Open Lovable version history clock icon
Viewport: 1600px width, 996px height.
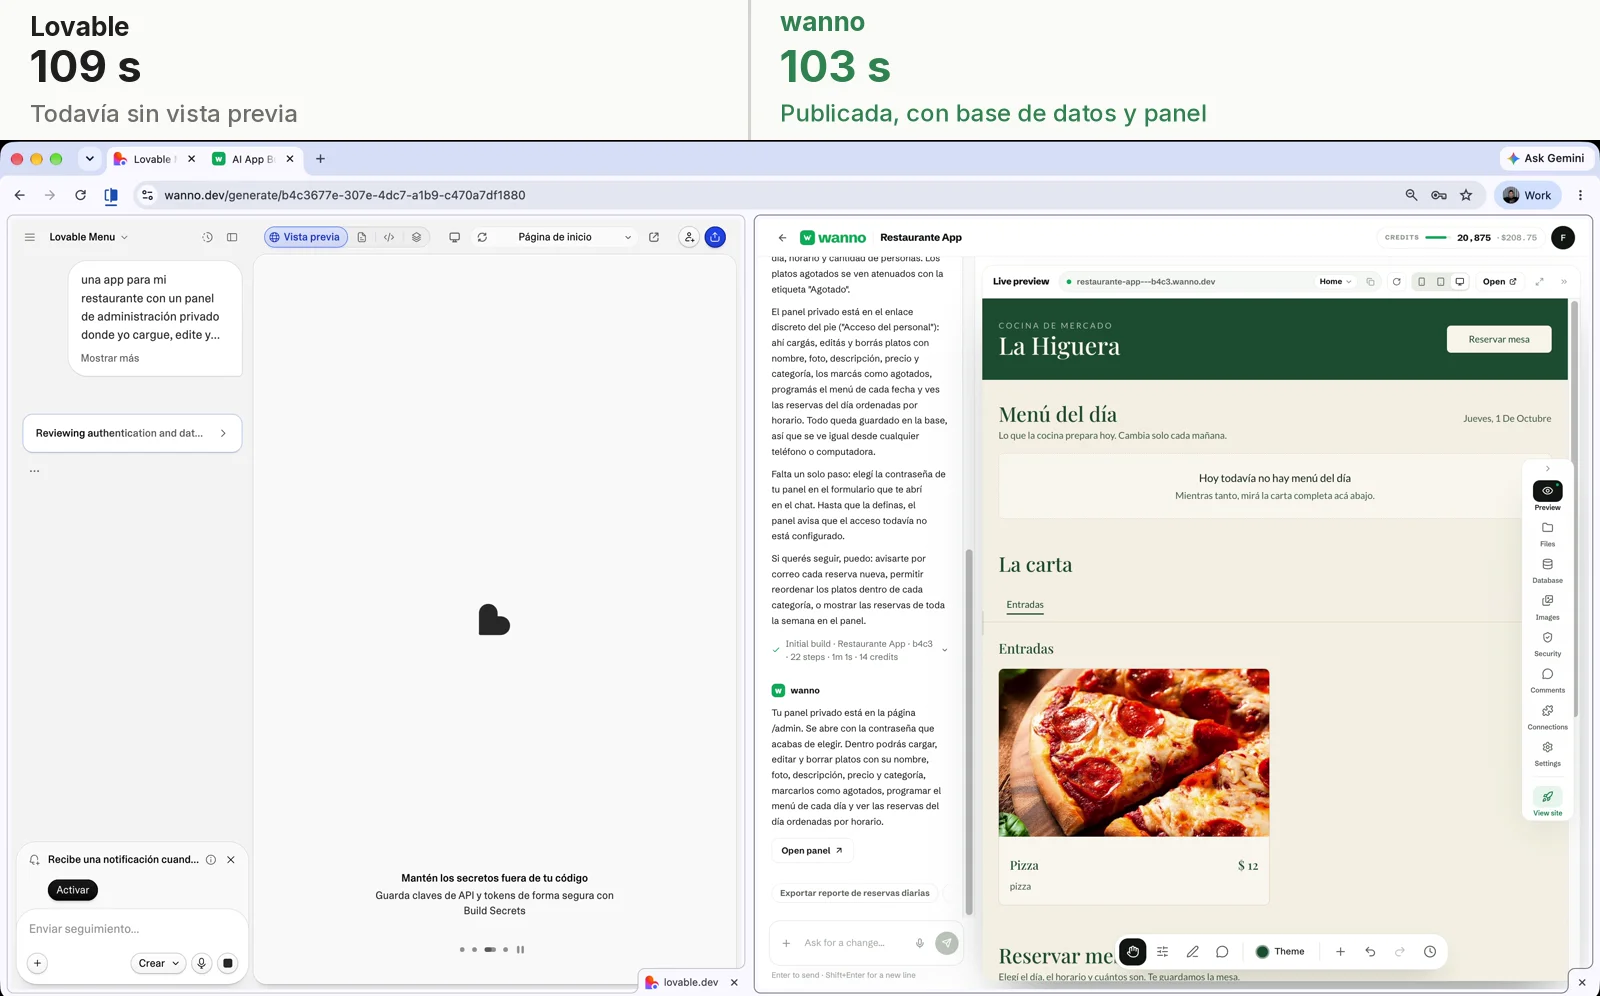click(207, 237)
